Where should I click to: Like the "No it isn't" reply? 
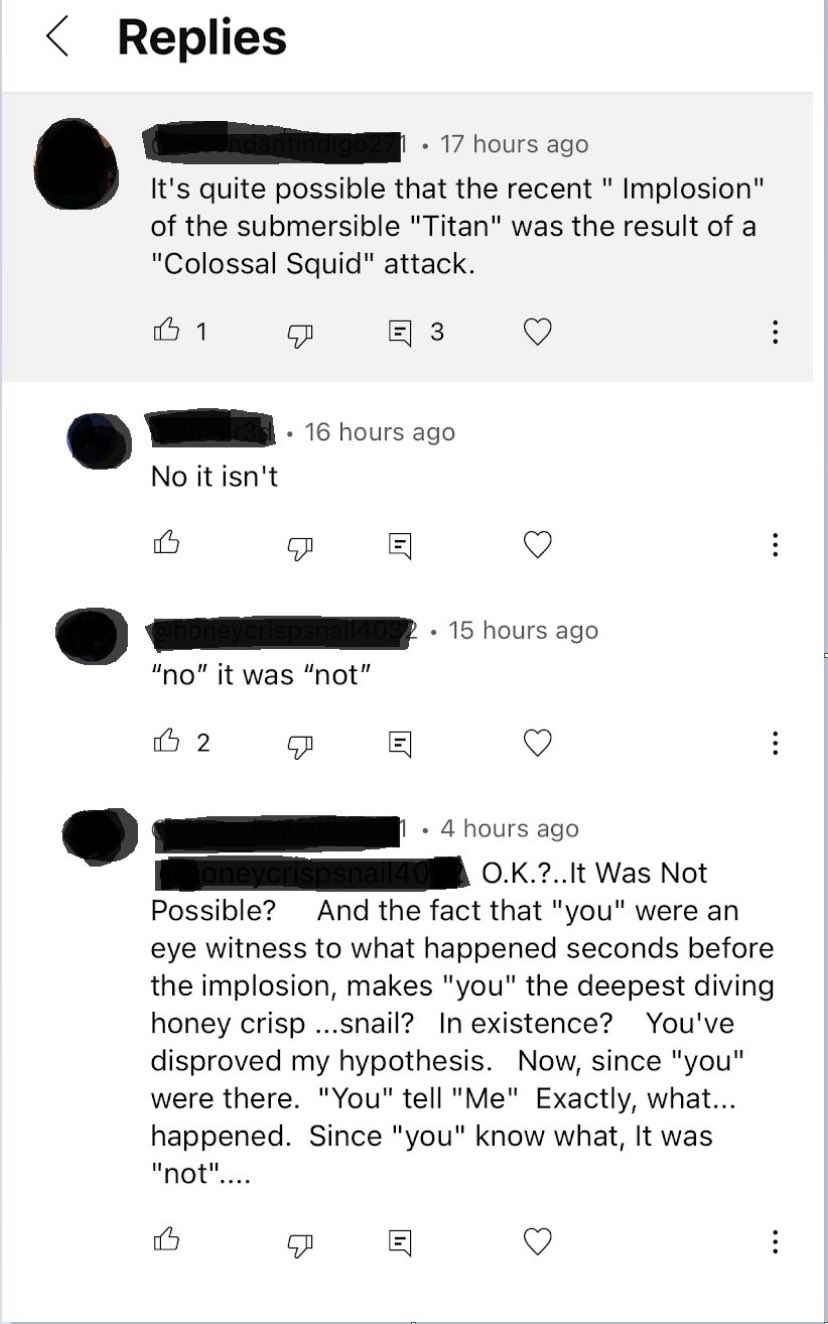point(167,544)
